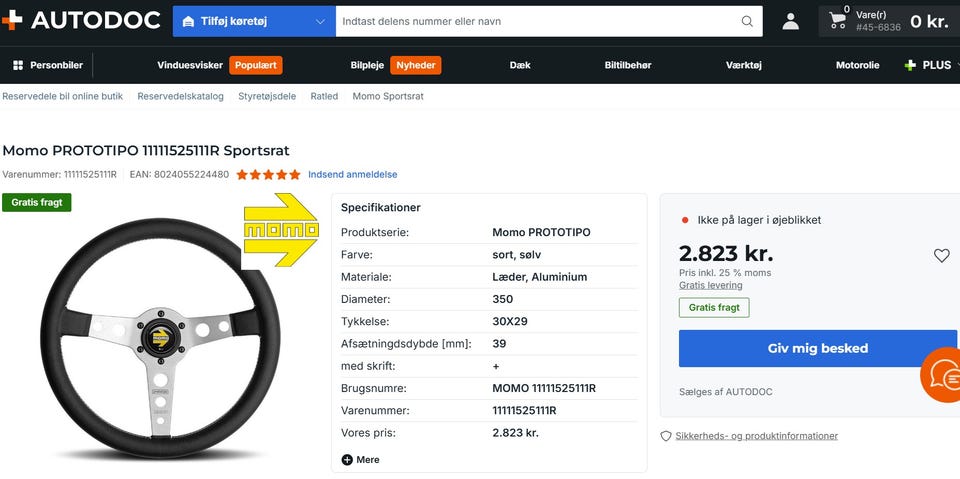The height and width of the screenshot is (479, 960).
Task: Click the Nyheder badge
Action: pos(416,65)
